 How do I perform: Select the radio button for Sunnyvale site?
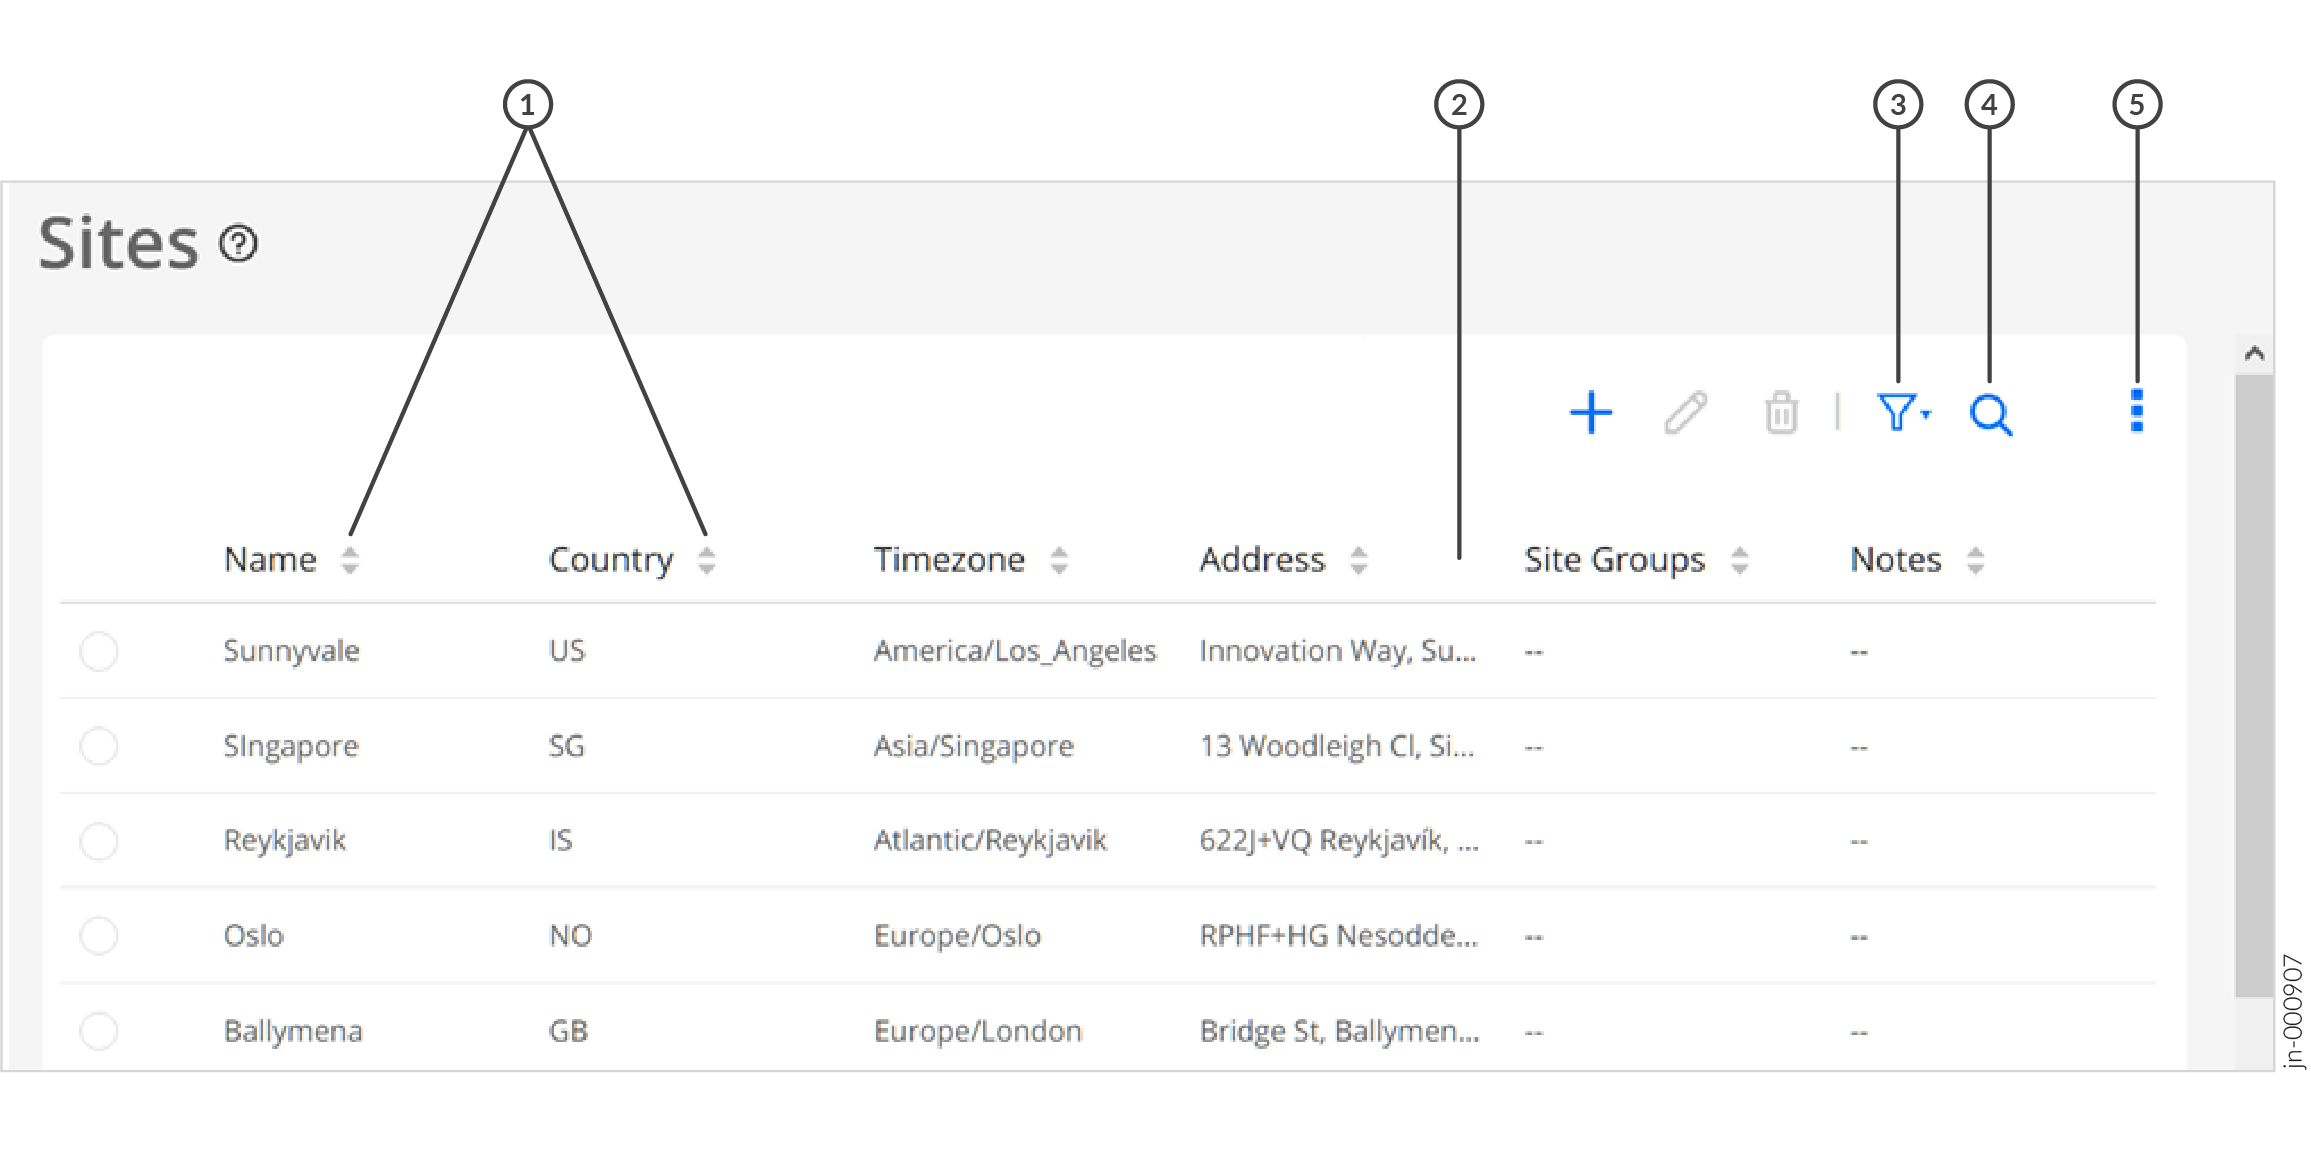pyautogui.click(x=99, y=651)
